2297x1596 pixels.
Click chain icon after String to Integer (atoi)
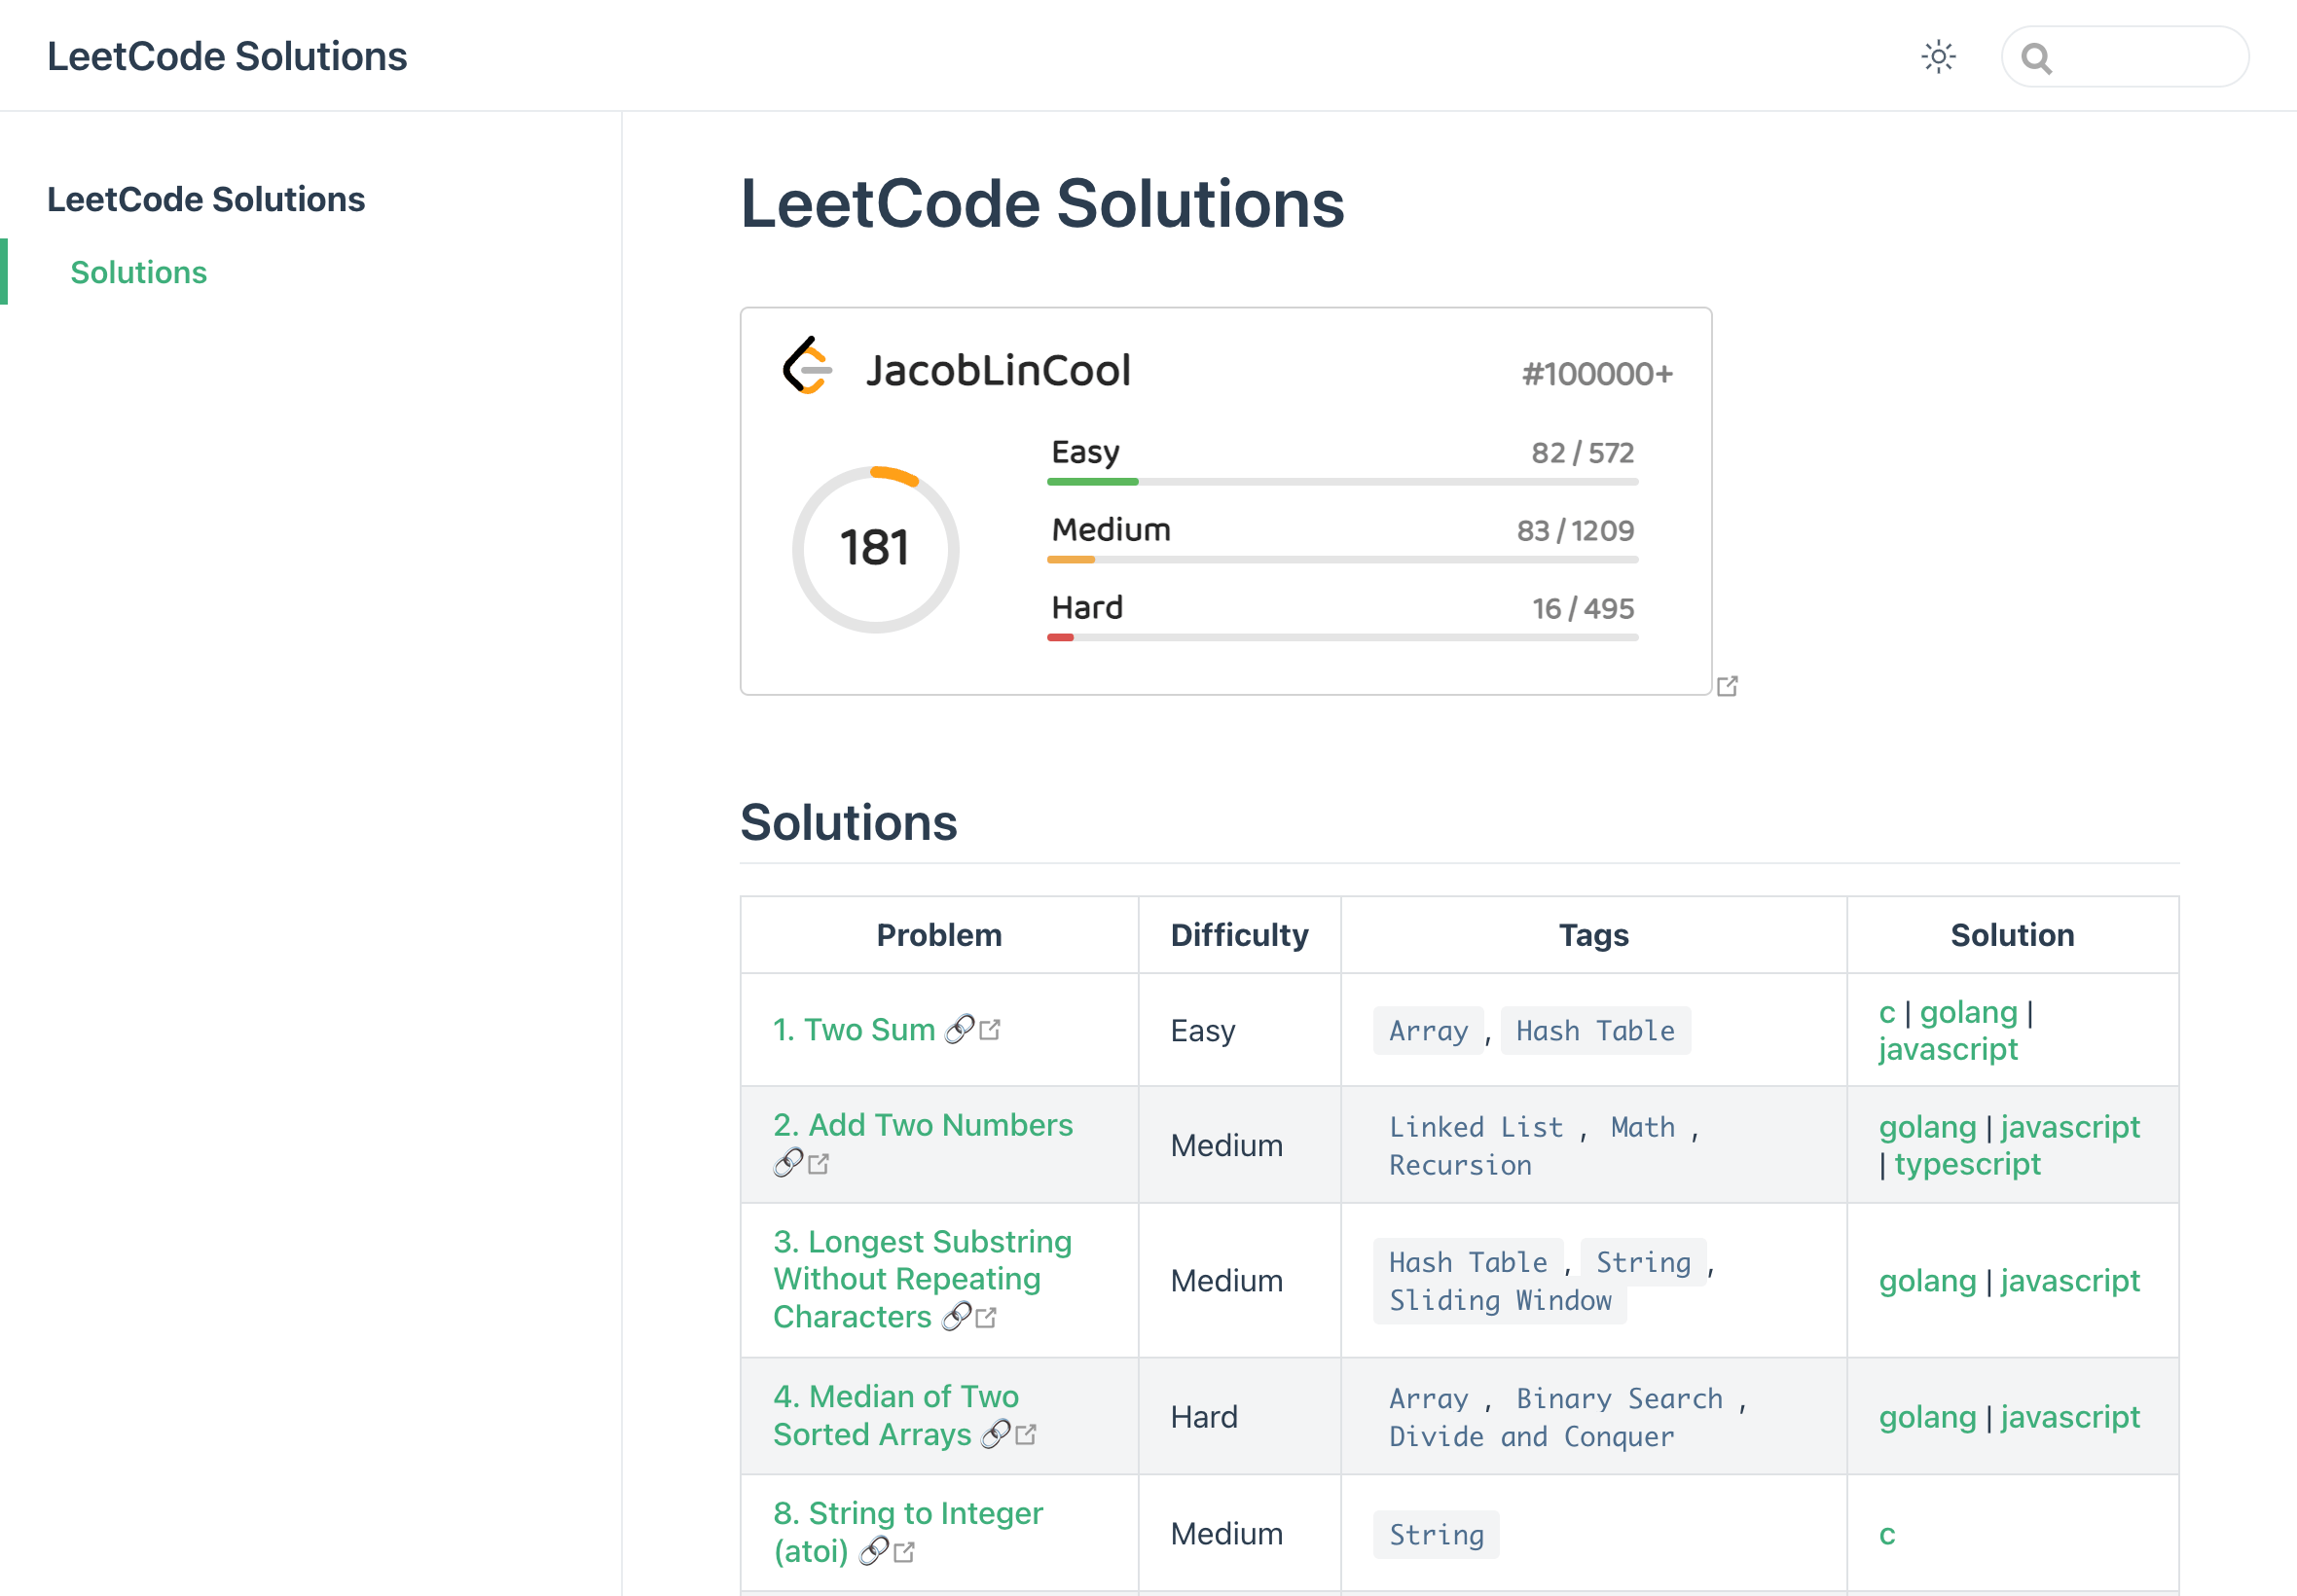pyautogui.click(x=873, y=1551)
